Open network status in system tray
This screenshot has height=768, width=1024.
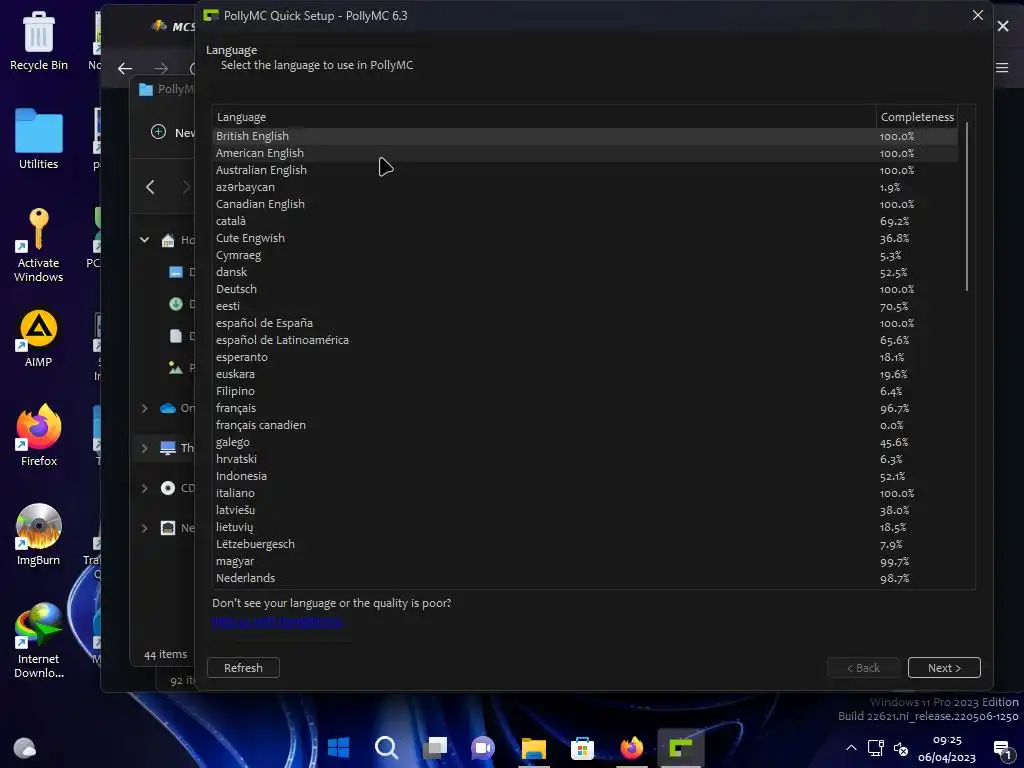click(x=876, y=748)
